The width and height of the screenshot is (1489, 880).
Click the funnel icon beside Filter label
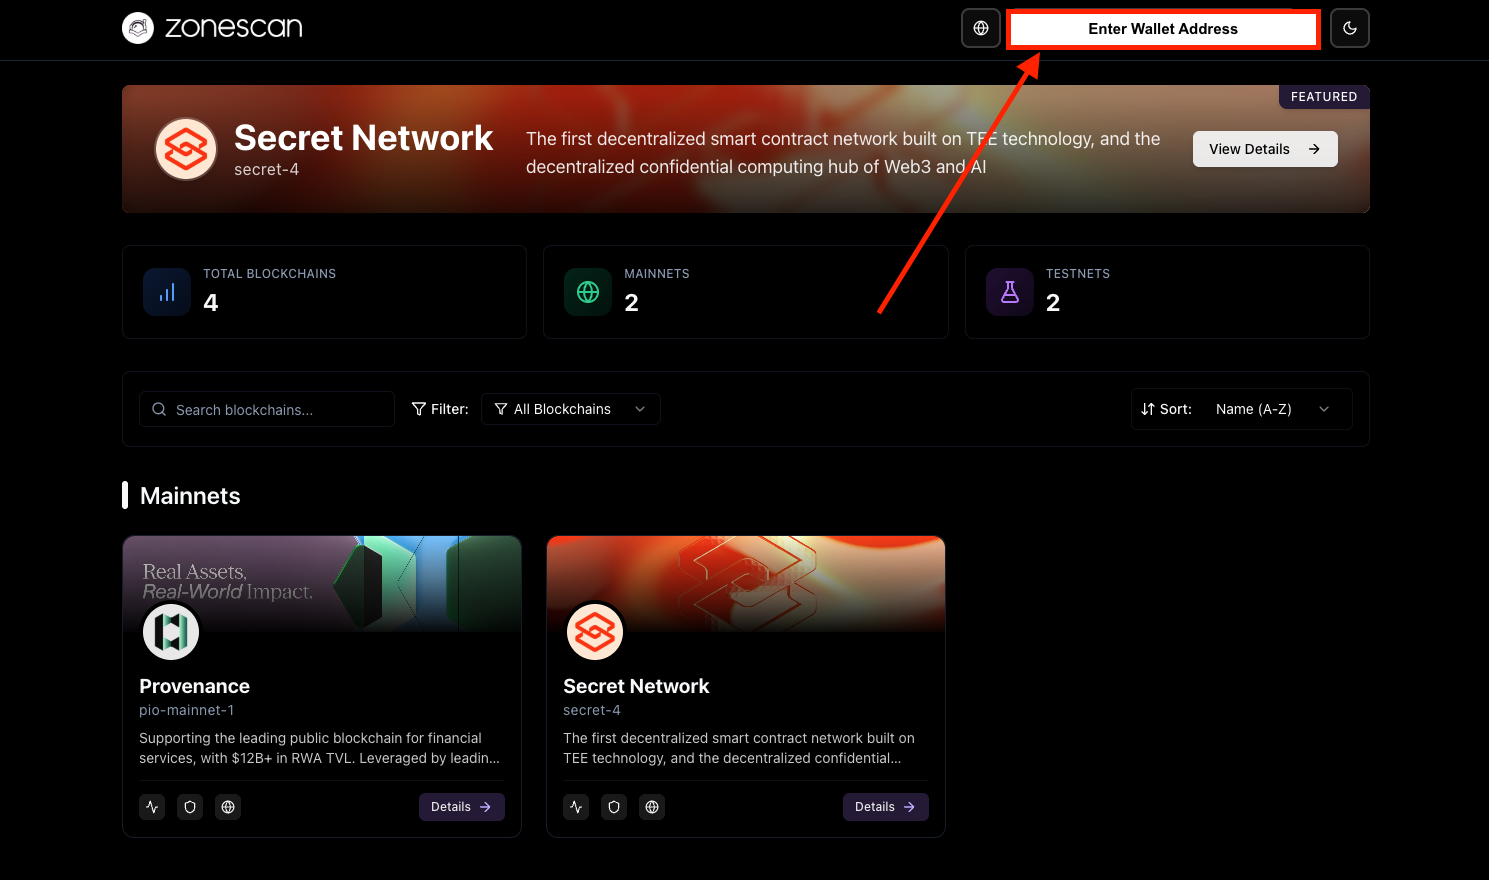[x=419, y=409]
